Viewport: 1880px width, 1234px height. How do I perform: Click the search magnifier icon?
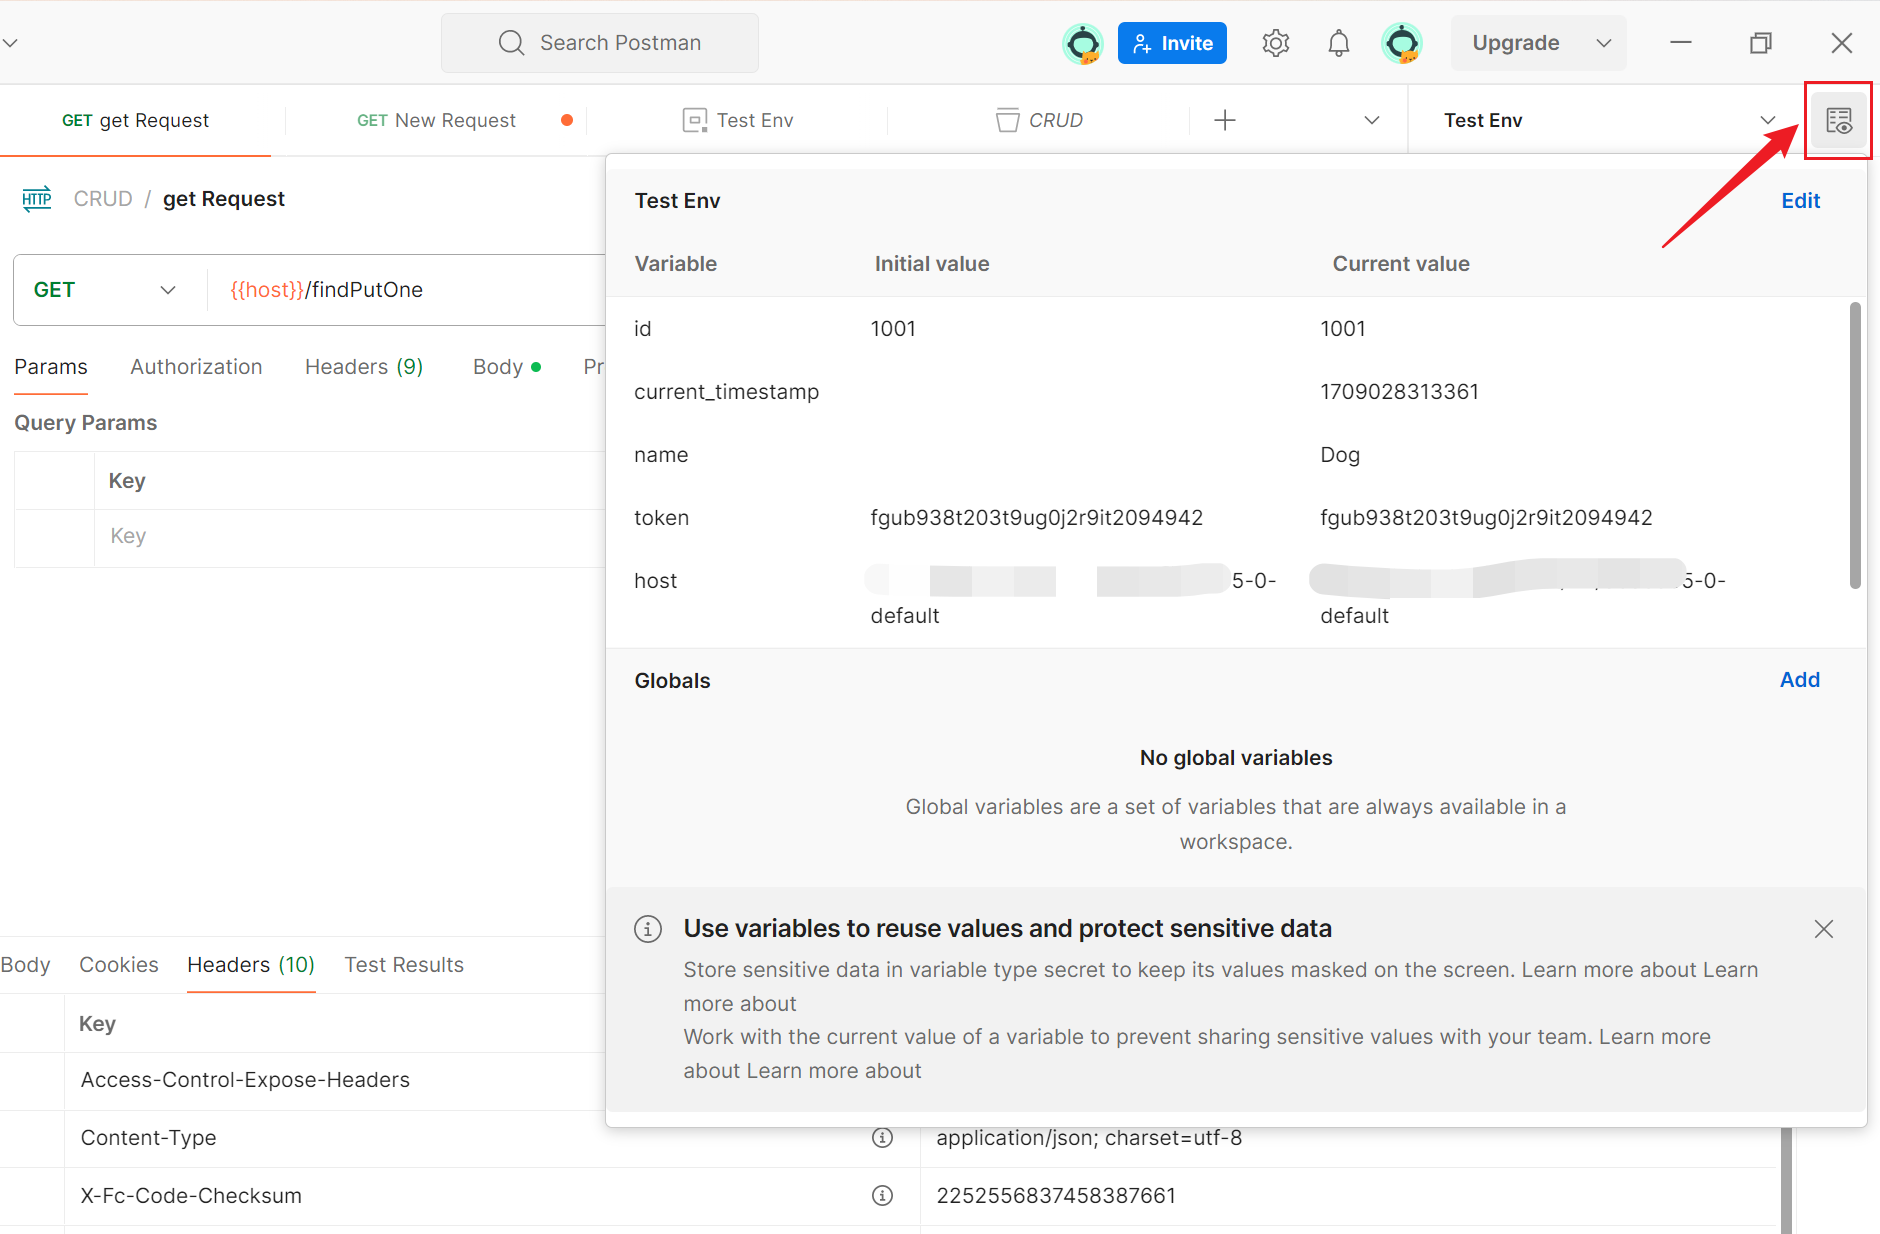click(511, 43)
